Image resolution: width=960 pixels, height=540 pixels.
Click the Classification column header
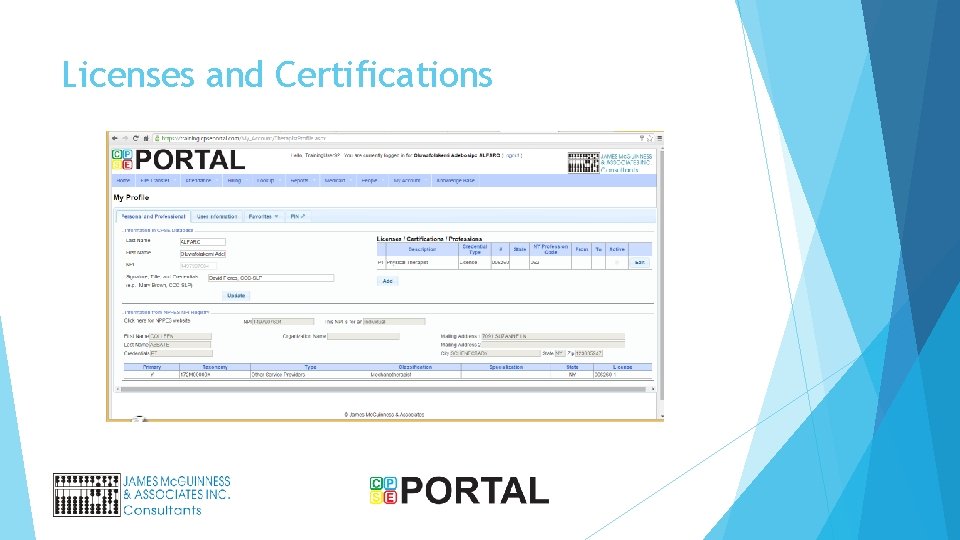(415, 367)
